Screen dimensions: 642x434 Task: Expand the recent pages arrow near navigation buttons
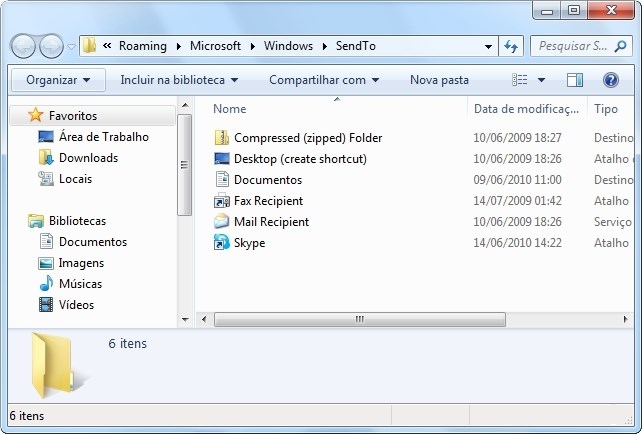72,46
